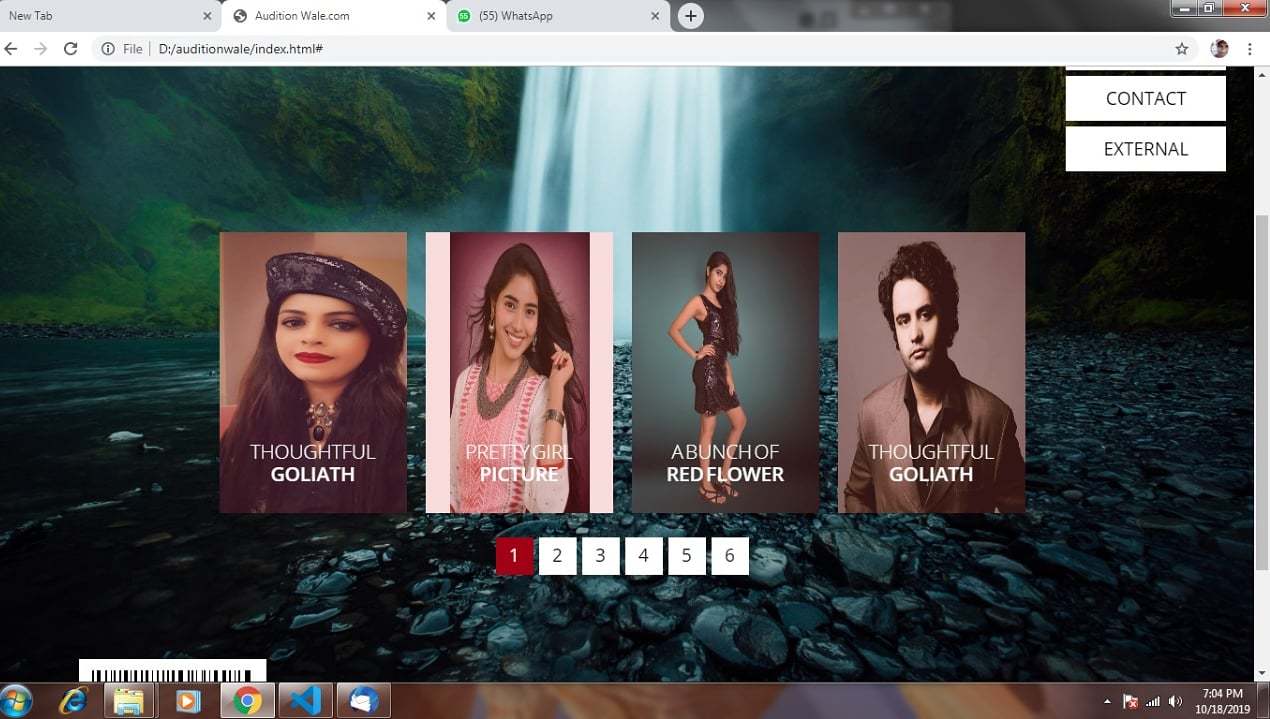Open the volume control in system tray

[x=1175, y=701]
